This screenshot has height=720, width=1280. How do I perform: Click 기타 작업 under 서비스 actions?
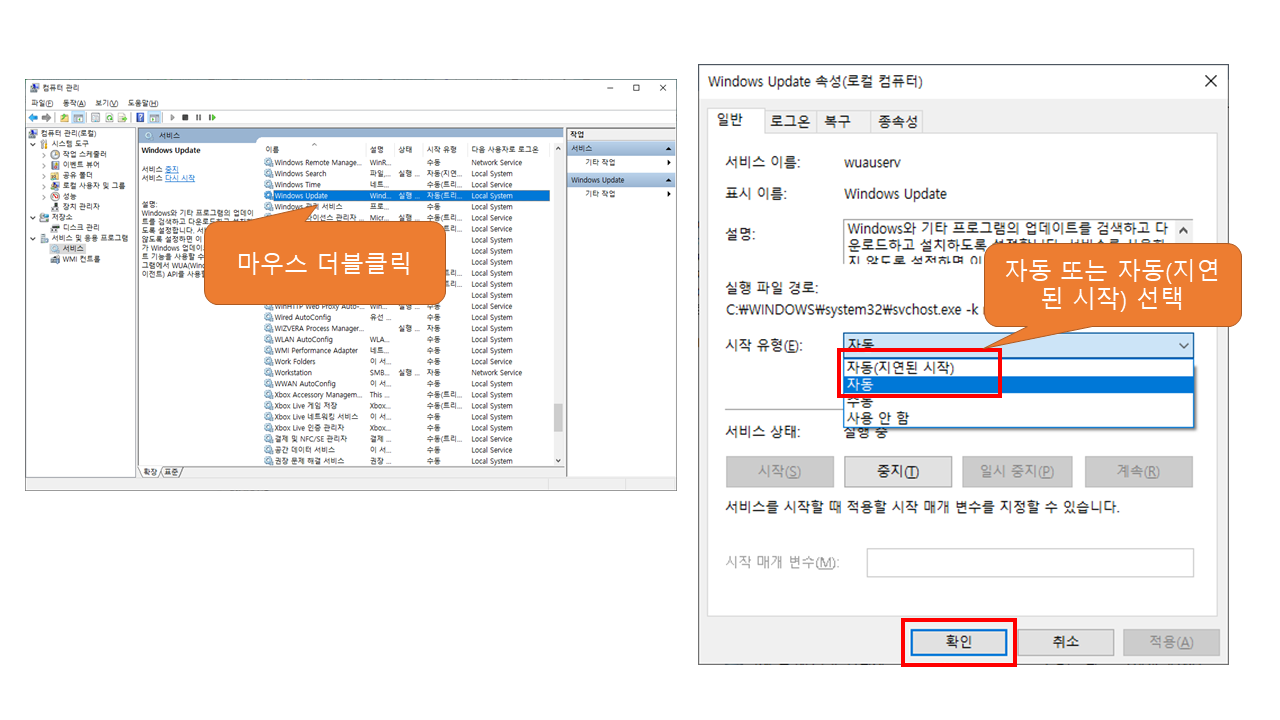(x=600, y=162)
